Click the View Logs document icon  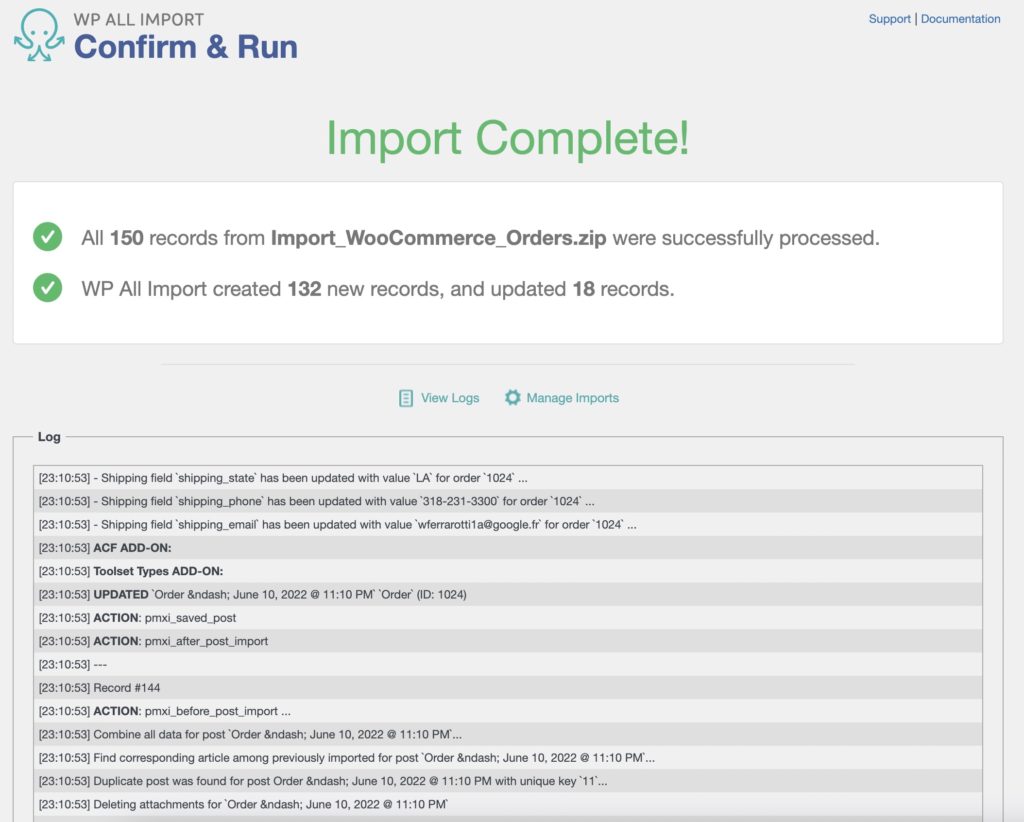click(405, 397)
